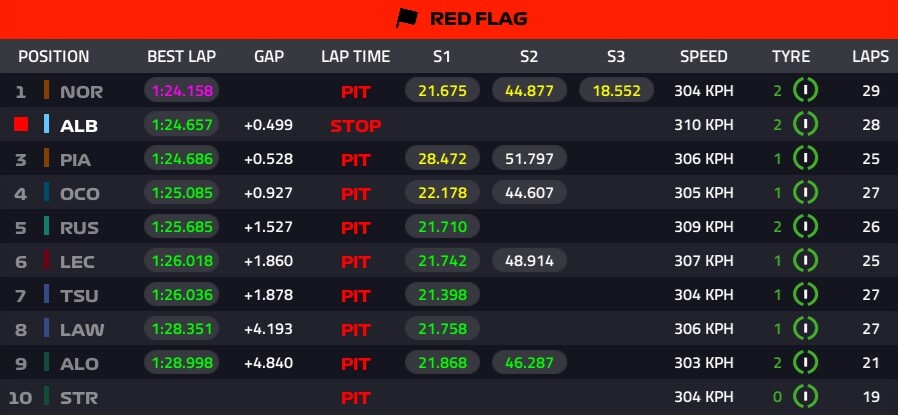
Task: Click the tyre icon in RUS row
Action: click(805, 227)
